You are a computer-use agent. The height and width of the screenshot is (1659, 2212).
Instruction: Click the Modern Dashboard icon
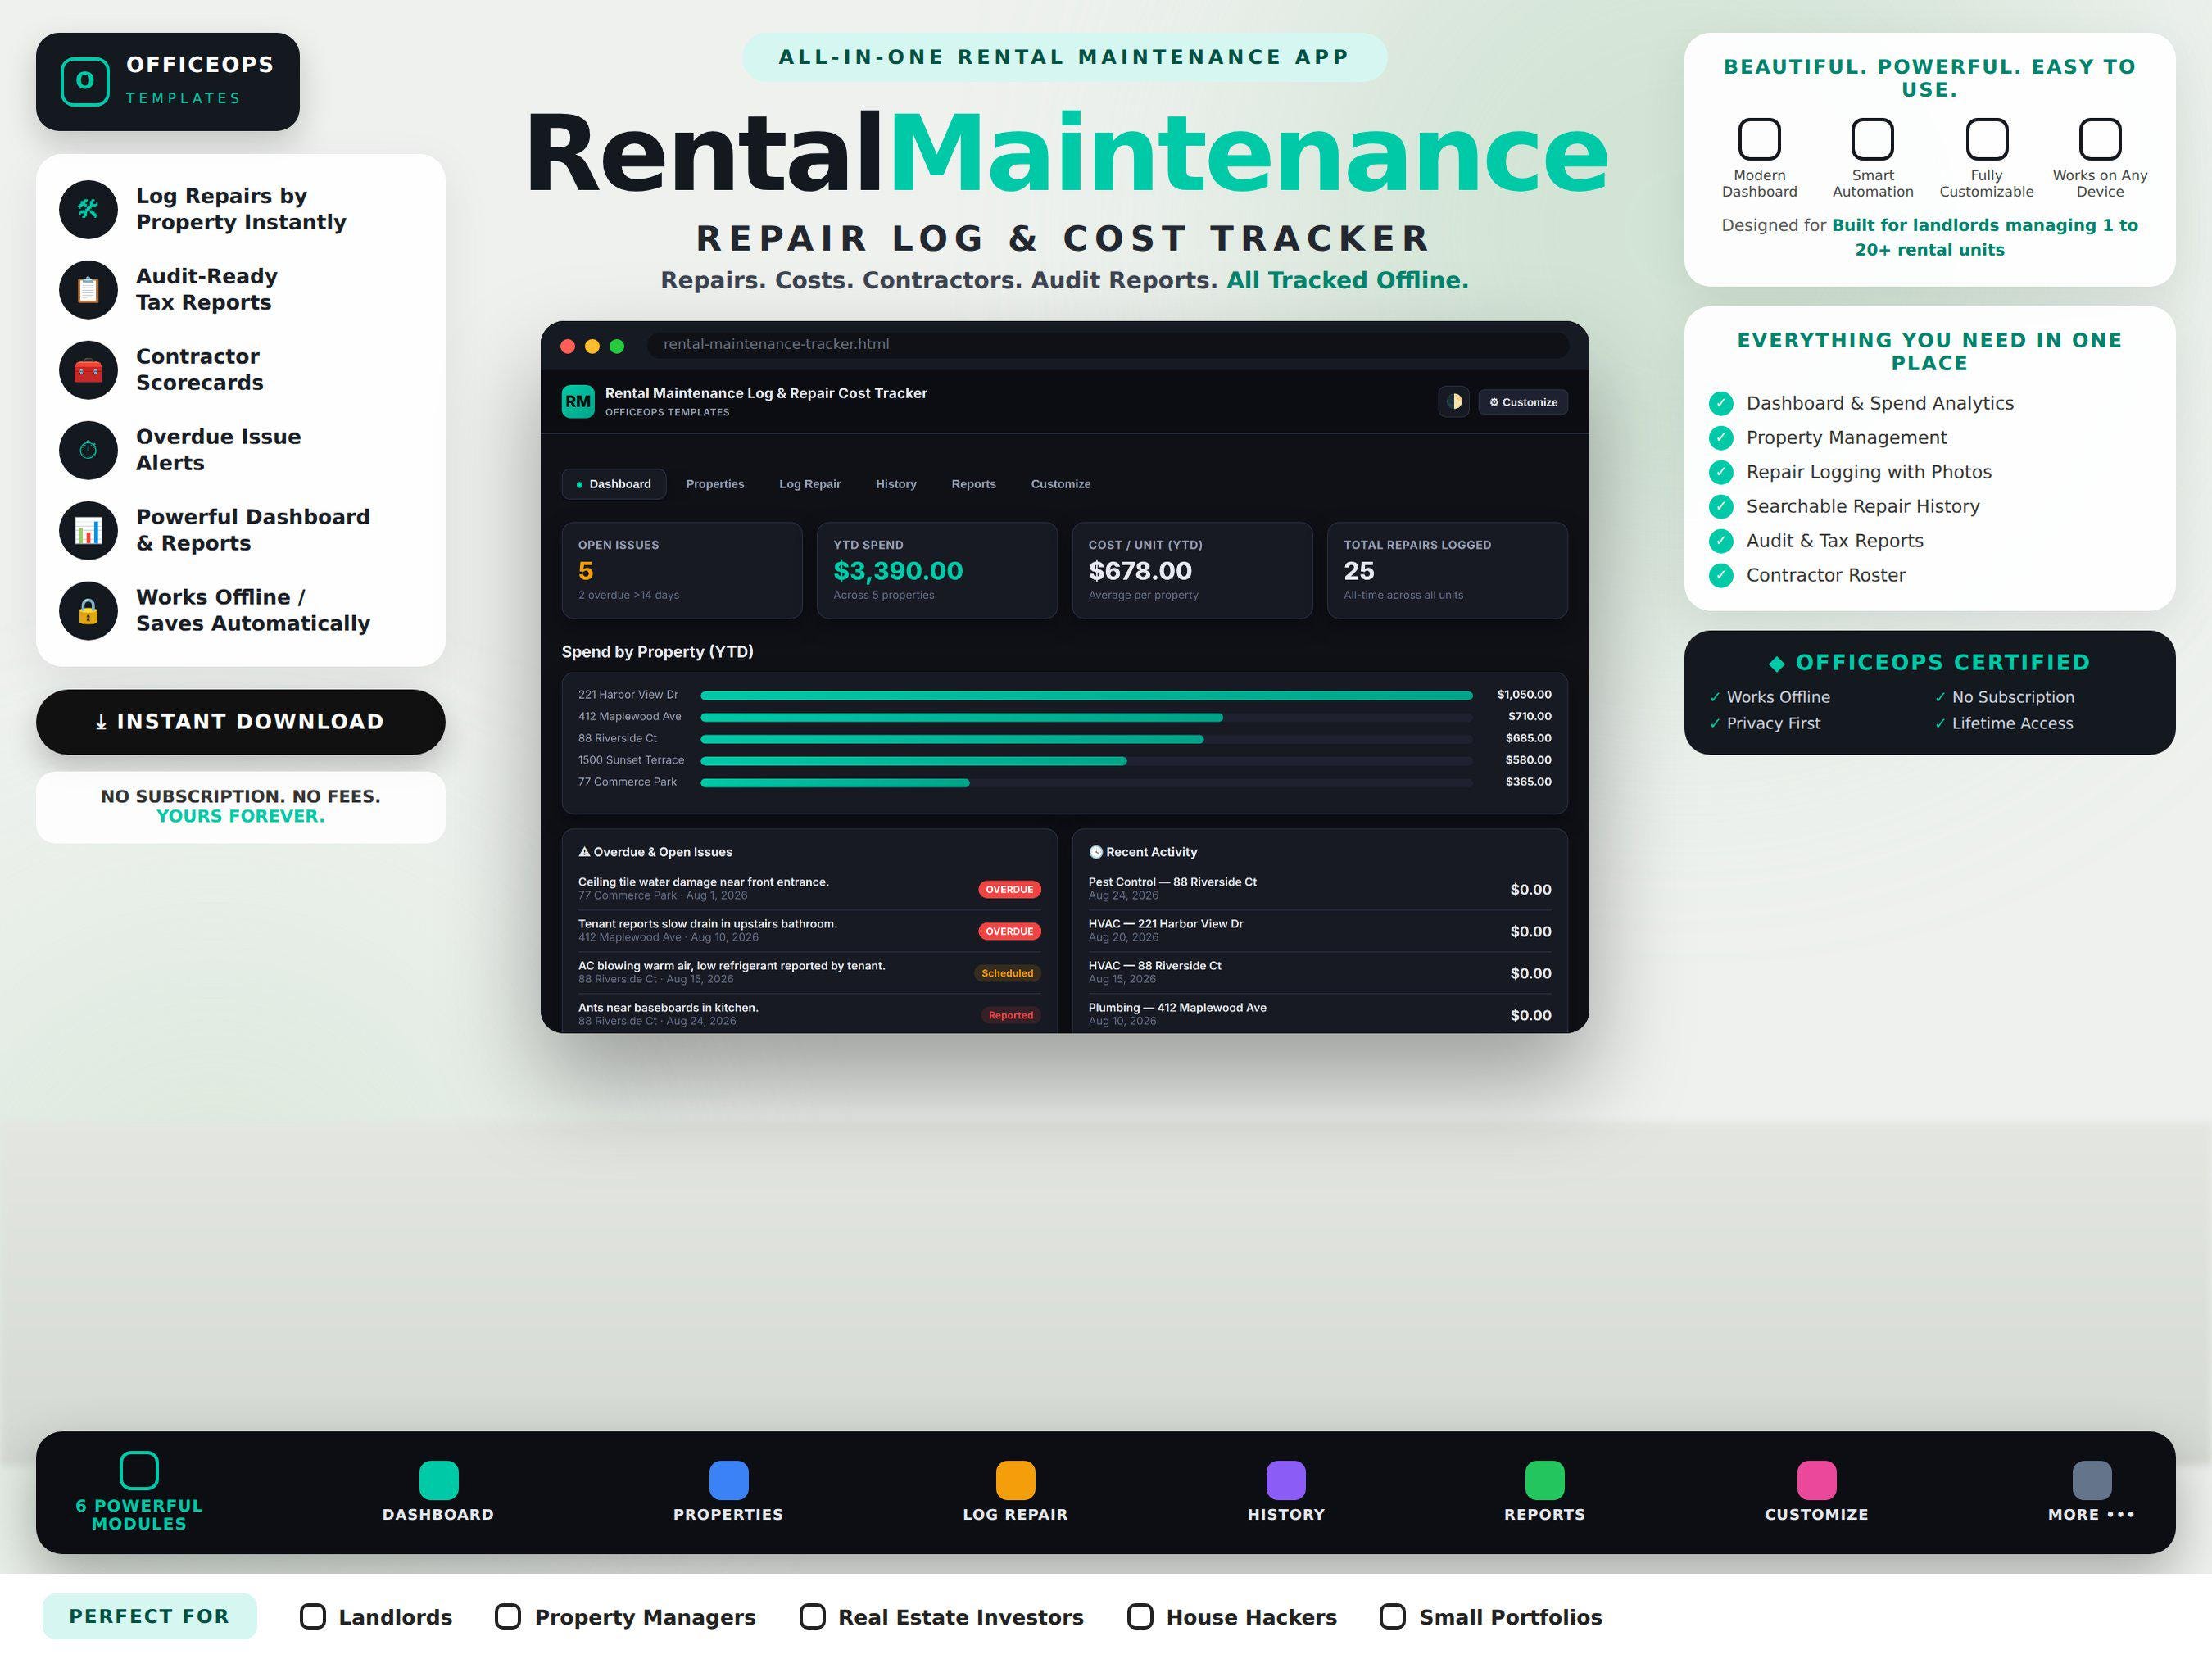[x=1759, y=139]
